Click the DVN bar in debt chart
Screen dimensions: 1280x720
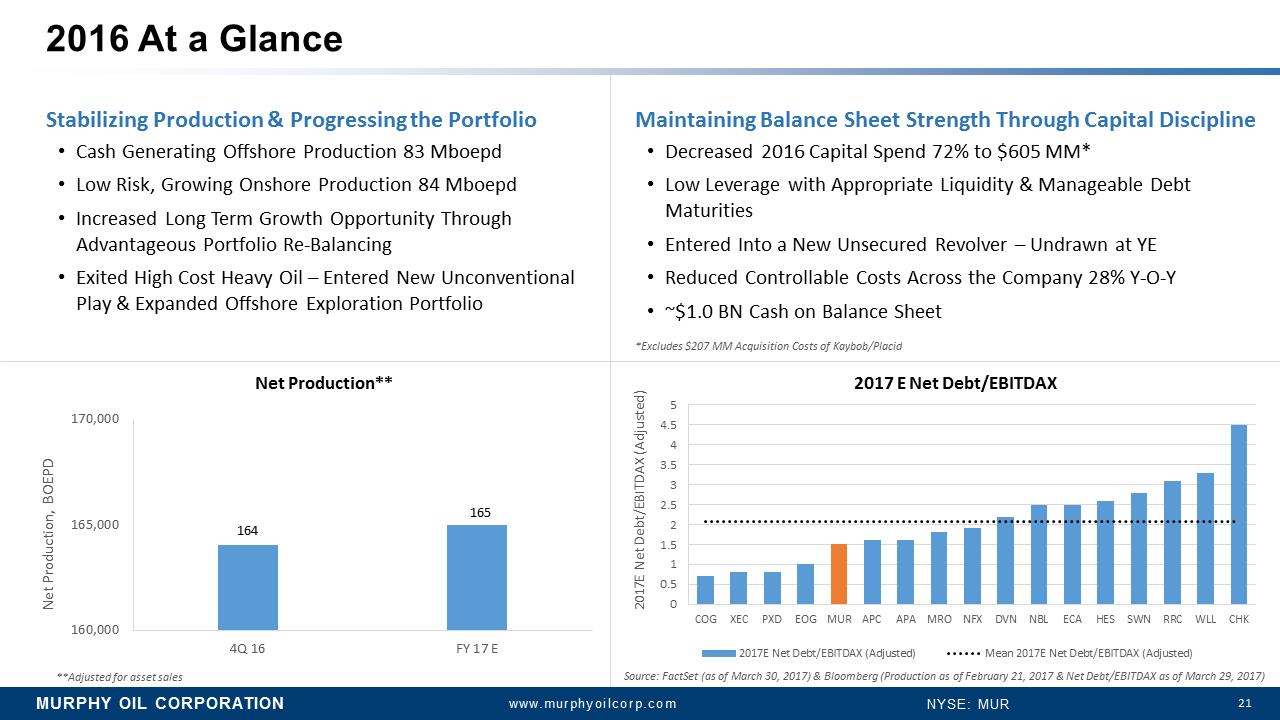(1006, 560)
